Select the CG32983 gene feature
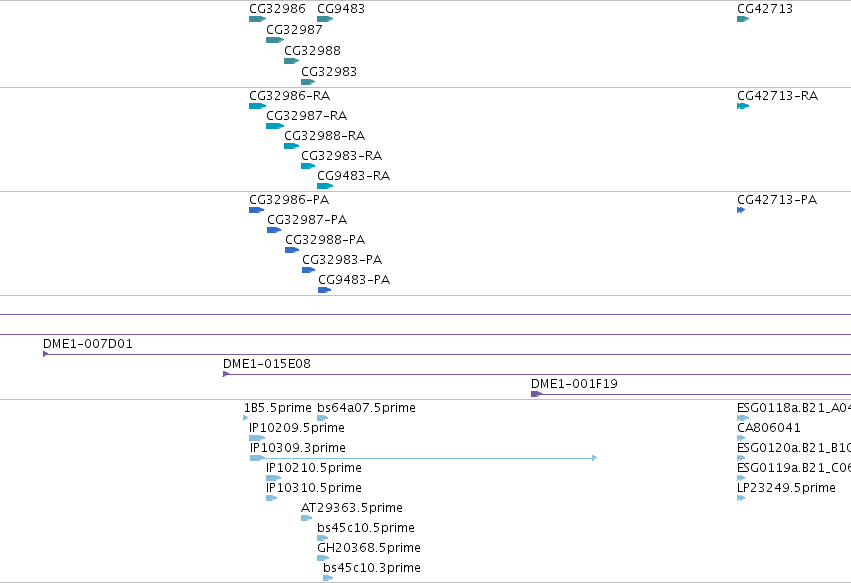The image size is (851, 583). (308, 82)
